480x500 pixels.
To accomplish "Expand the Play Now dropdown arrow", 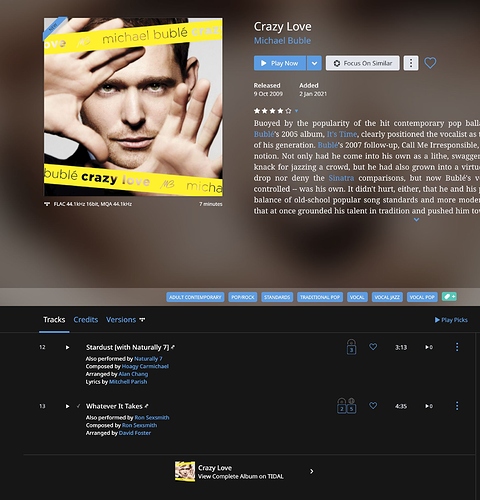I will [314, 63].
